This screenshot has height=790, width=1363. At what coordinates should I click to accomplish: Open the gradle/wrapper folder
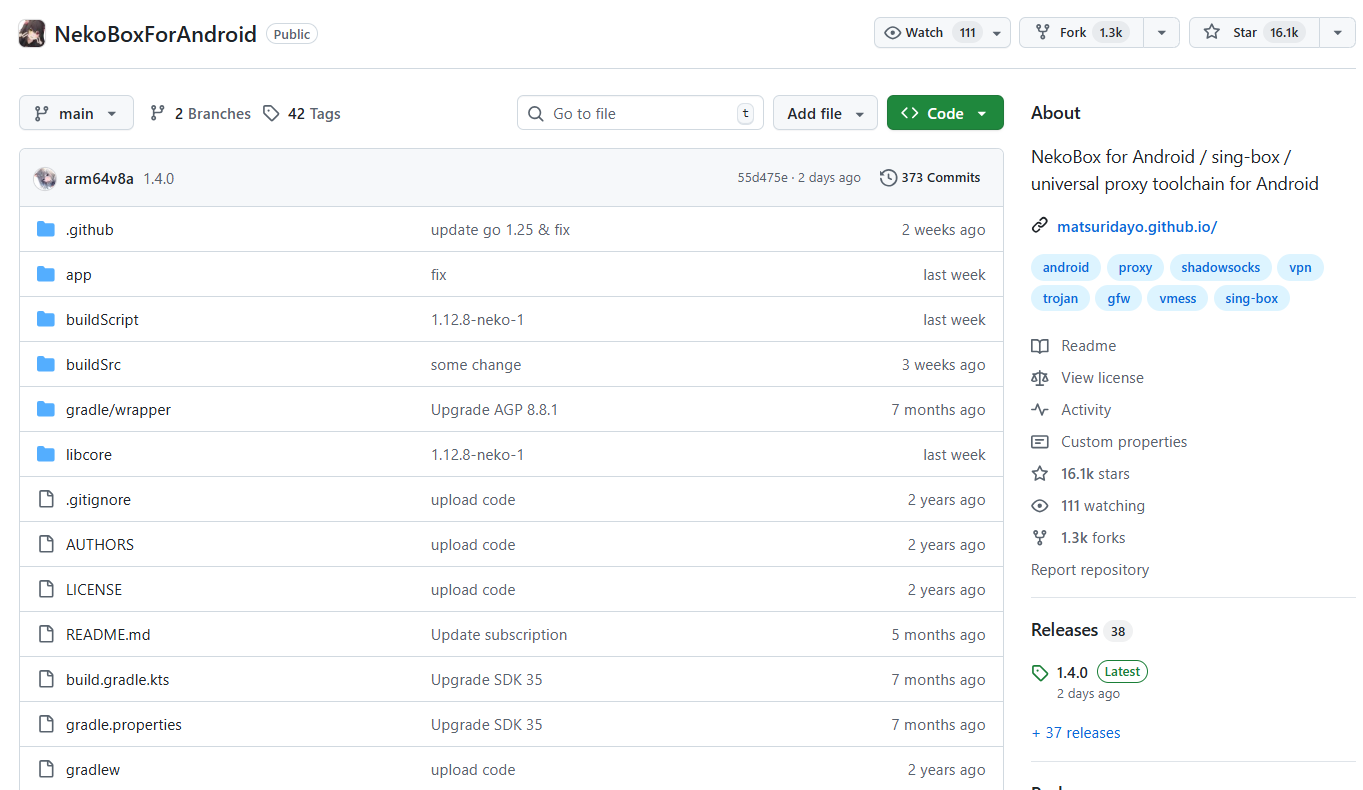118,409
